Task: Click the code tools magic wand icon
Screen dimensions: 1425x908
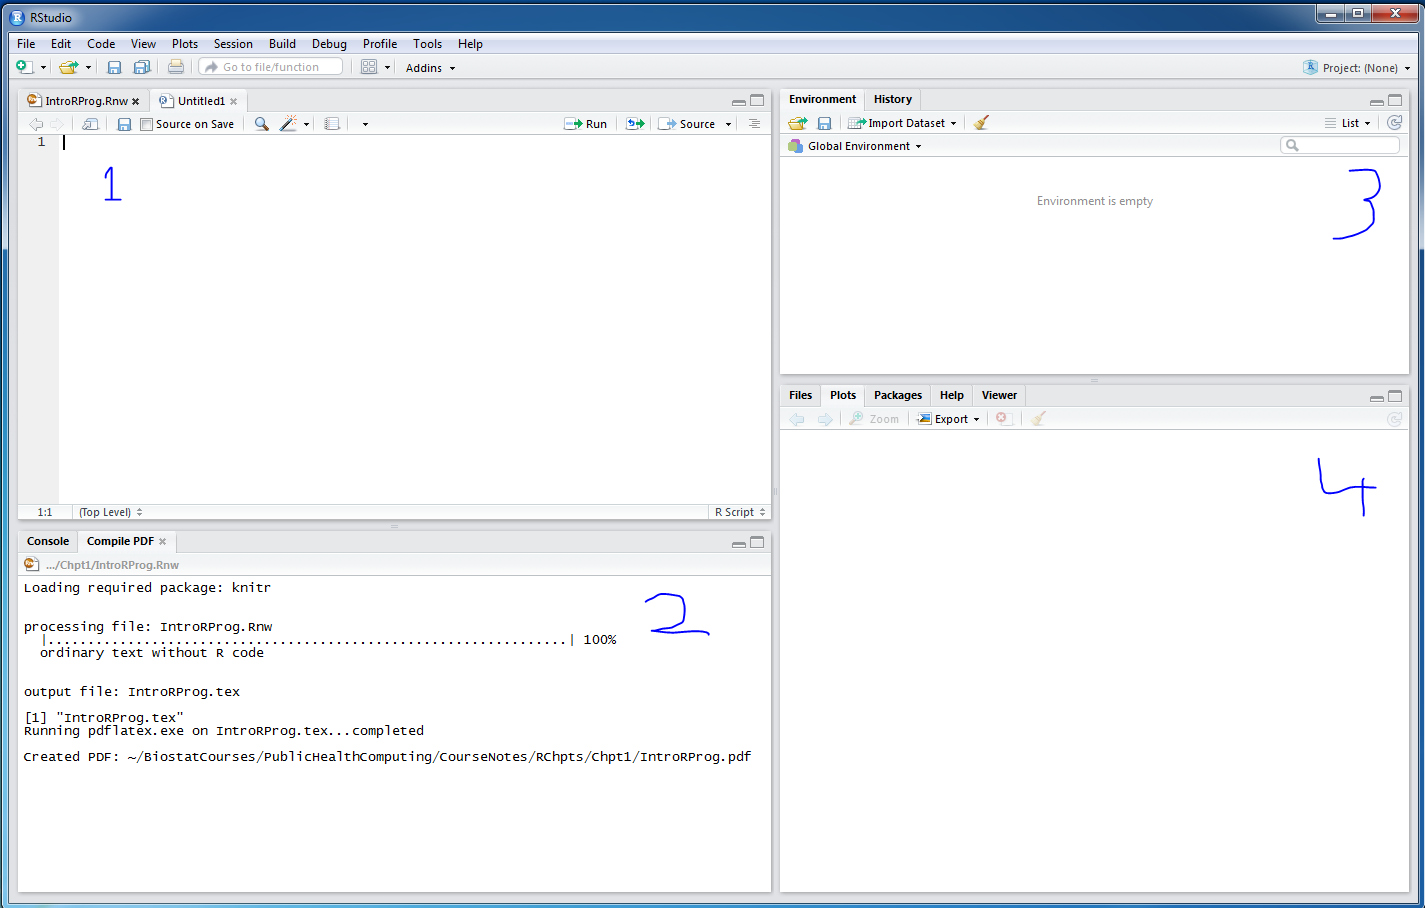Action: click(x=289, y=124)
